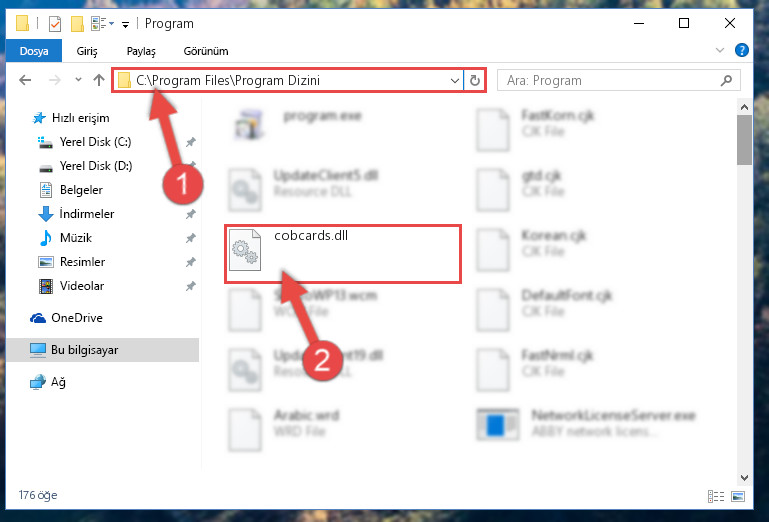Click the search magnifier icon
The width and height of the screenshot is (769, 522).
726,80
